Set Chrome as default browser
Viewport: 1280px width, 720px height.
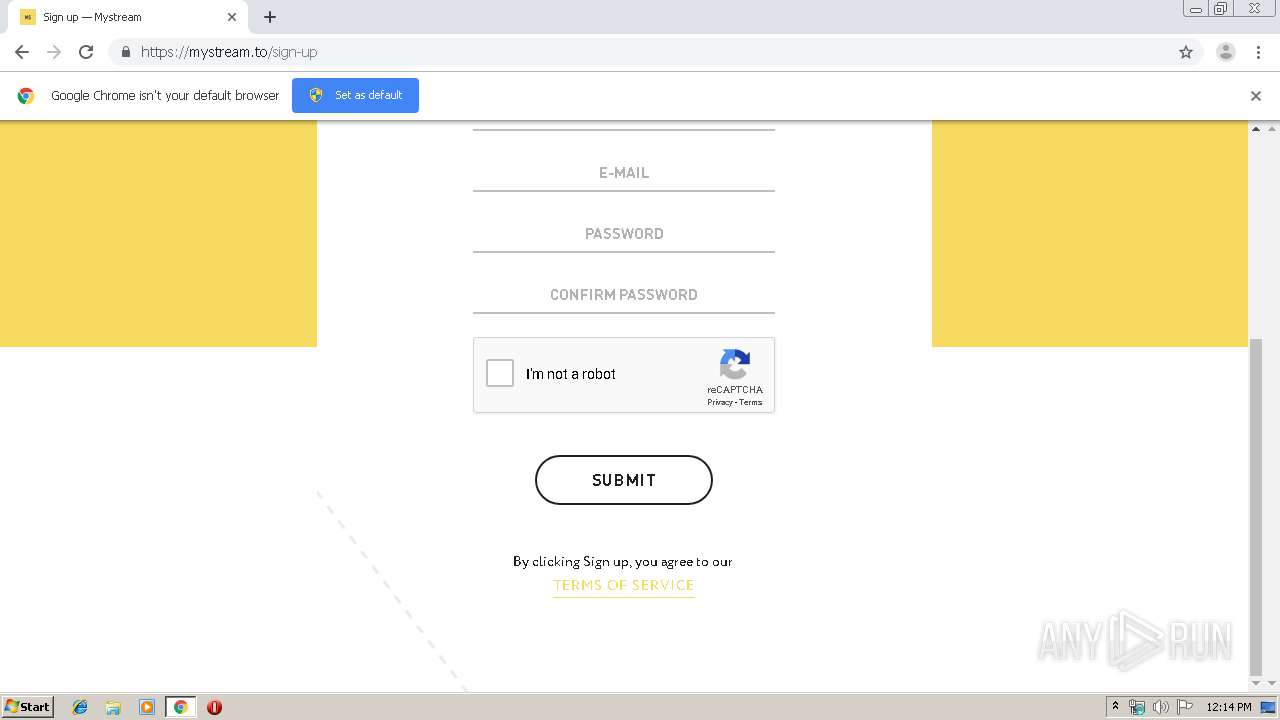tap(355, 95)
